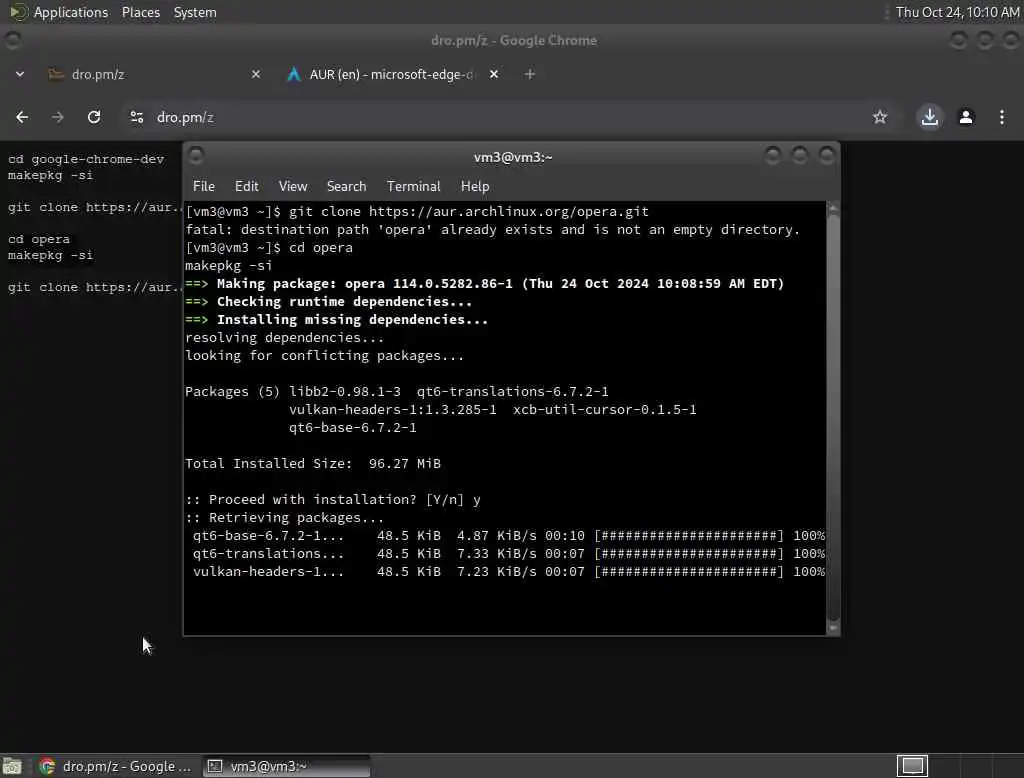1024x778 pixels.
Task: Switch to the dro.pm/z tab
Action: (155, 74)
